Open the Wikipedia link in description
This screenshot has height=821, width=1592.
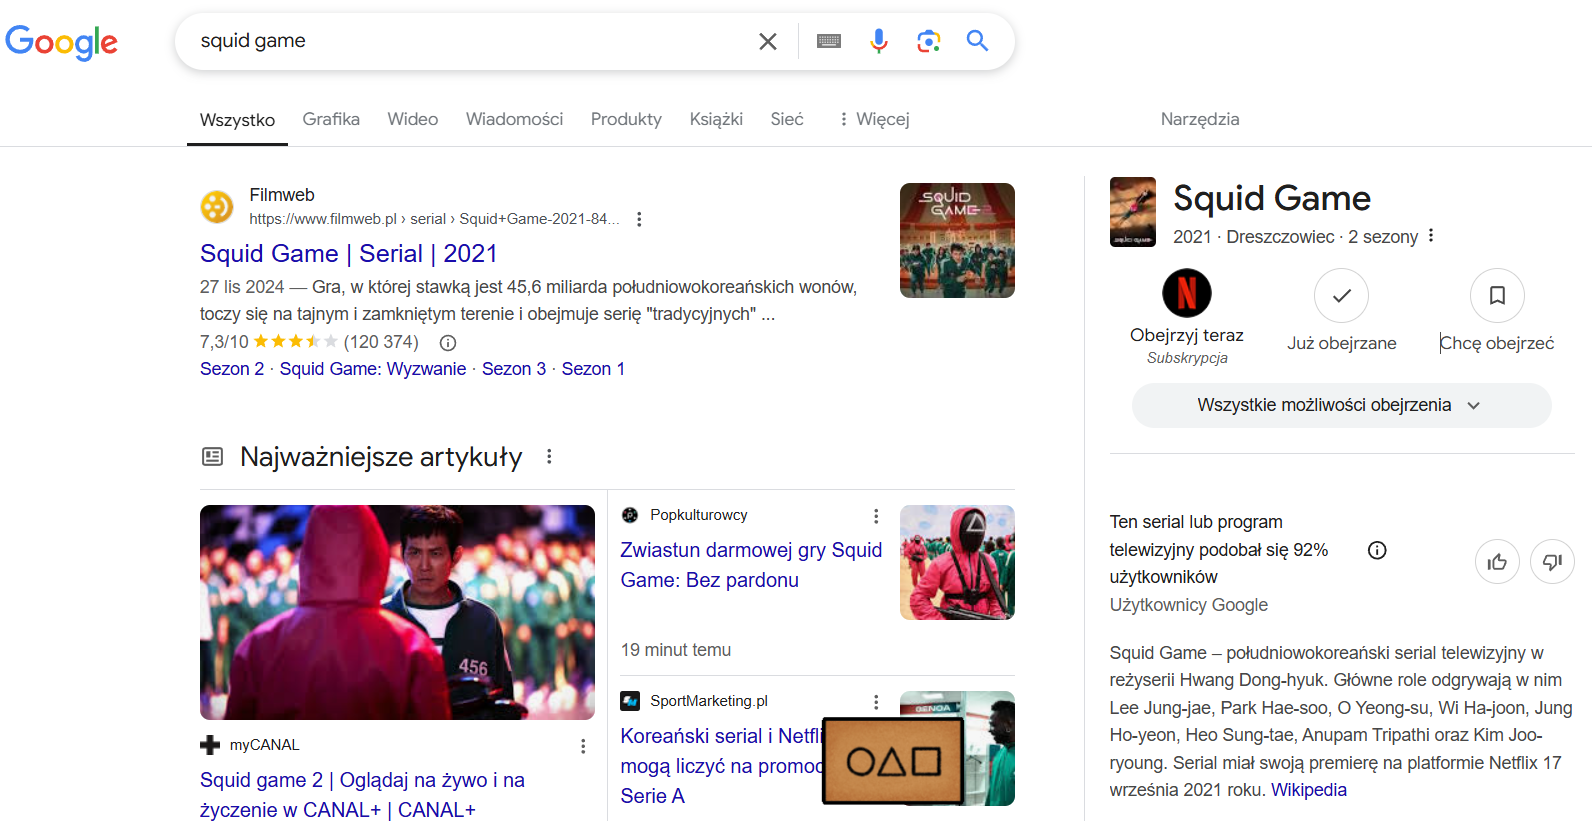1309,790
